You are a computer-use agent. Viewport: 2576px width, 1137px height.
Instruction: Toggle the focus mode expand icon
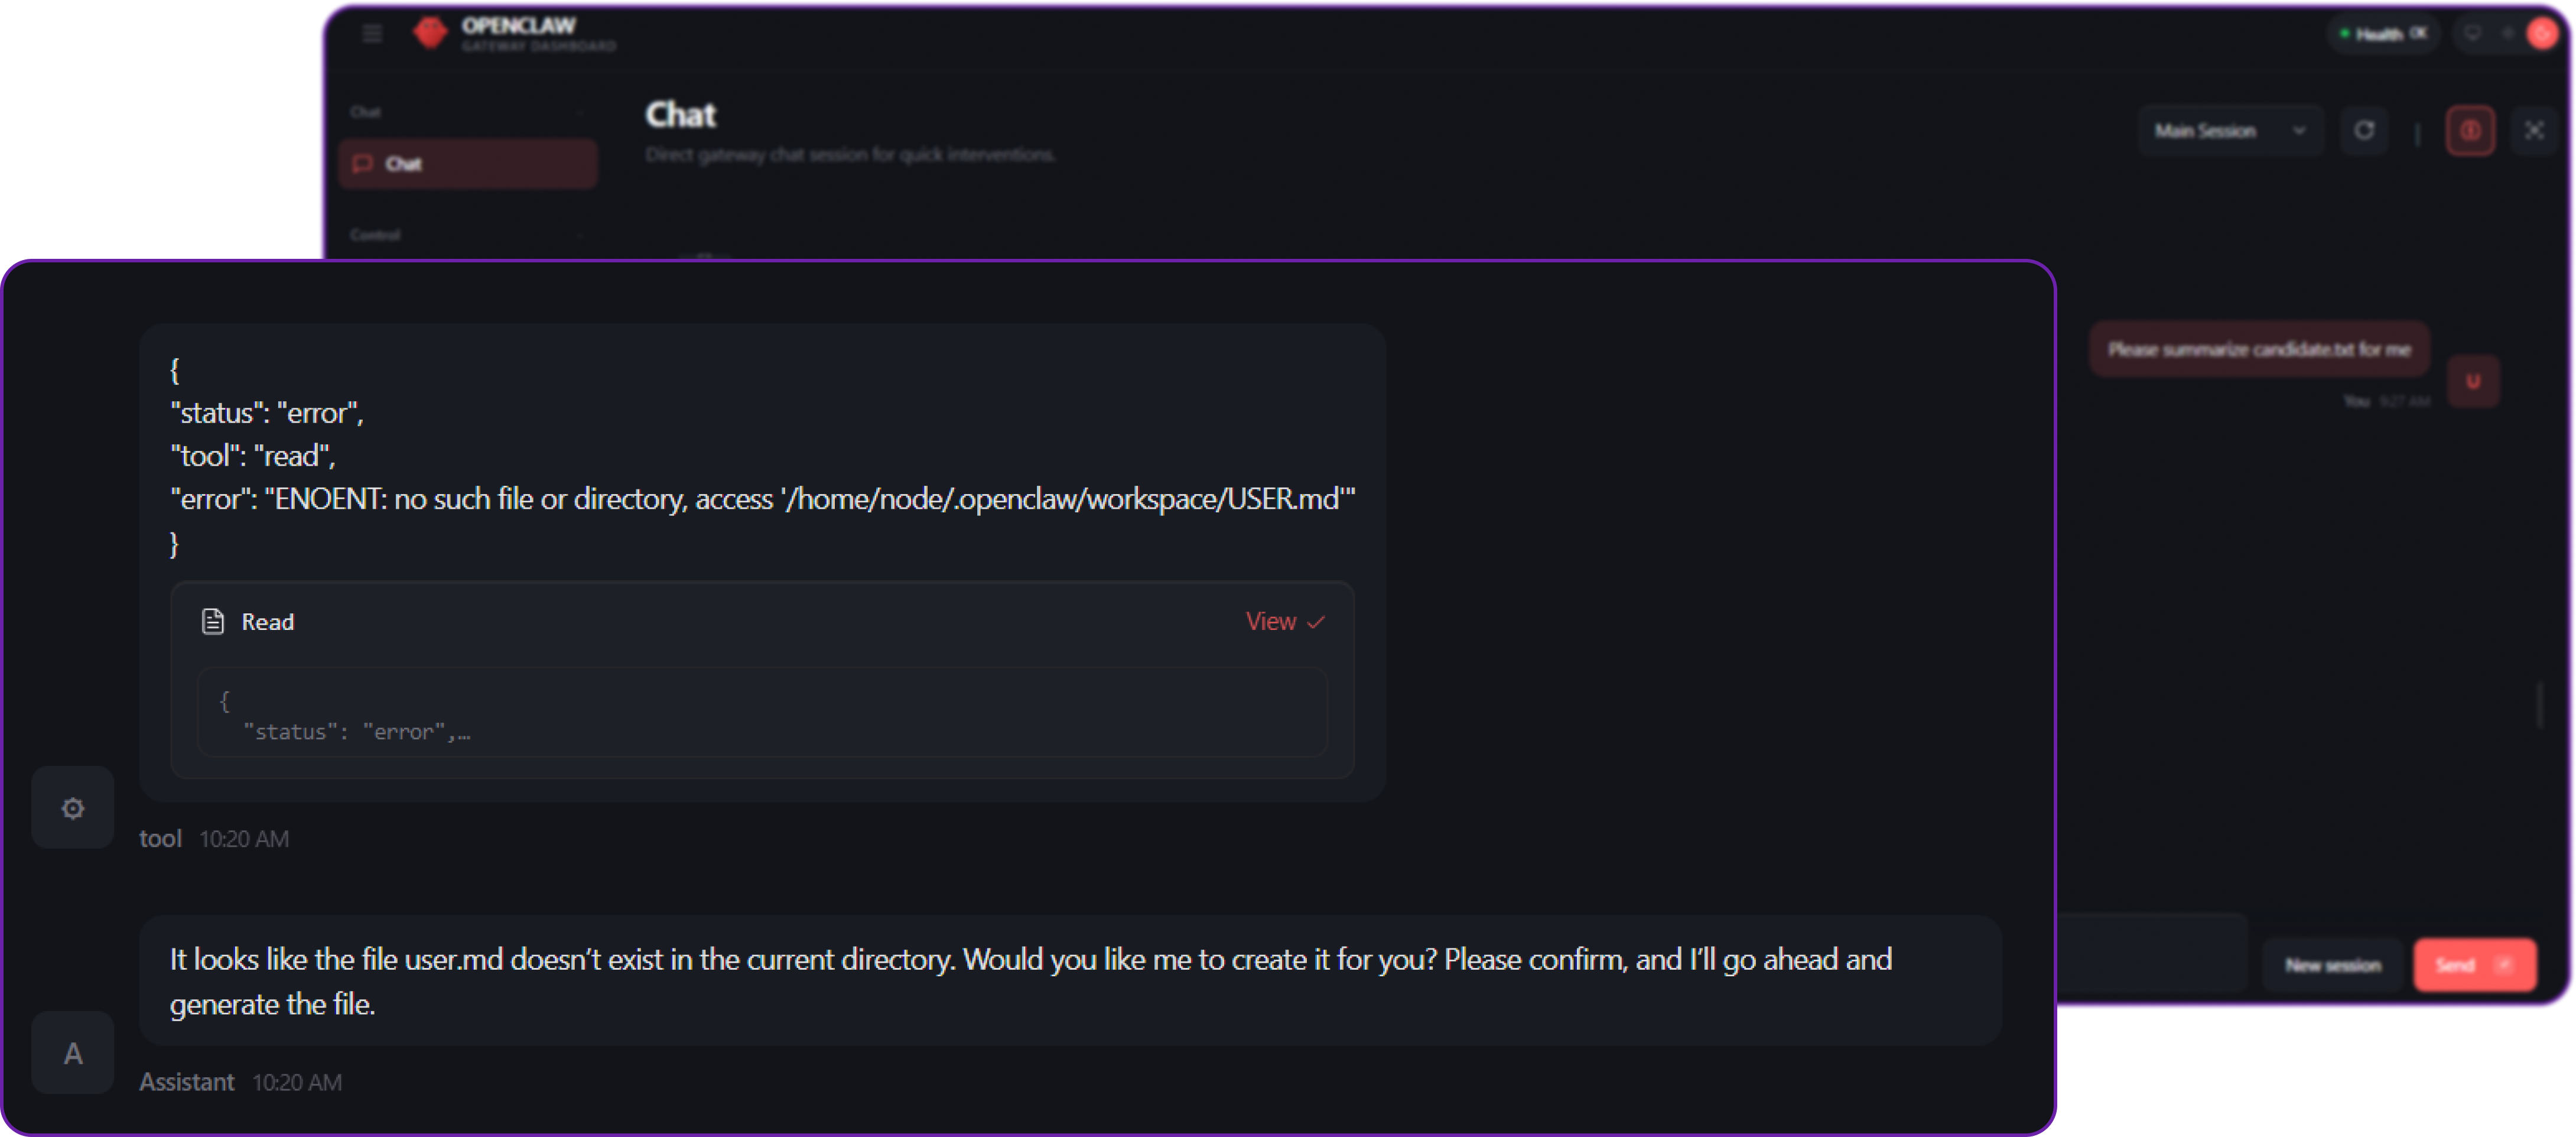pos(2534,131)
